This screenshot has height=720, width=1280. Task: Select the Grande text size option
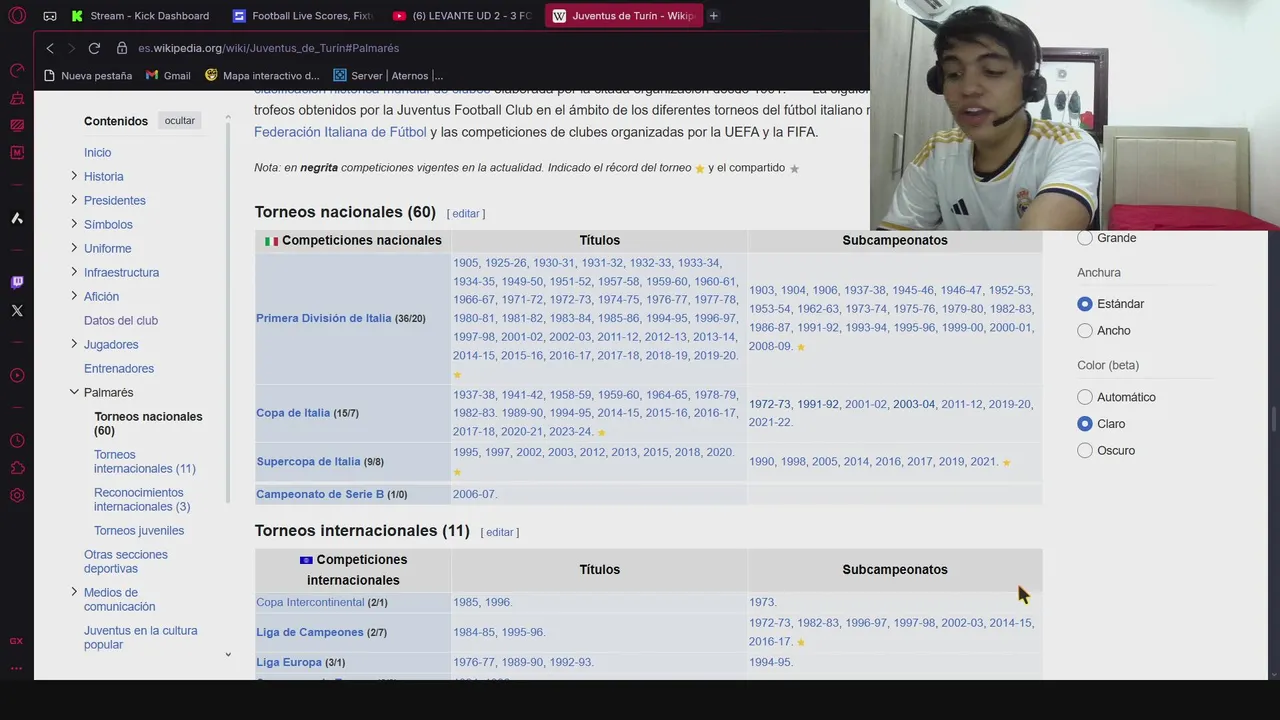[1085, 238]
